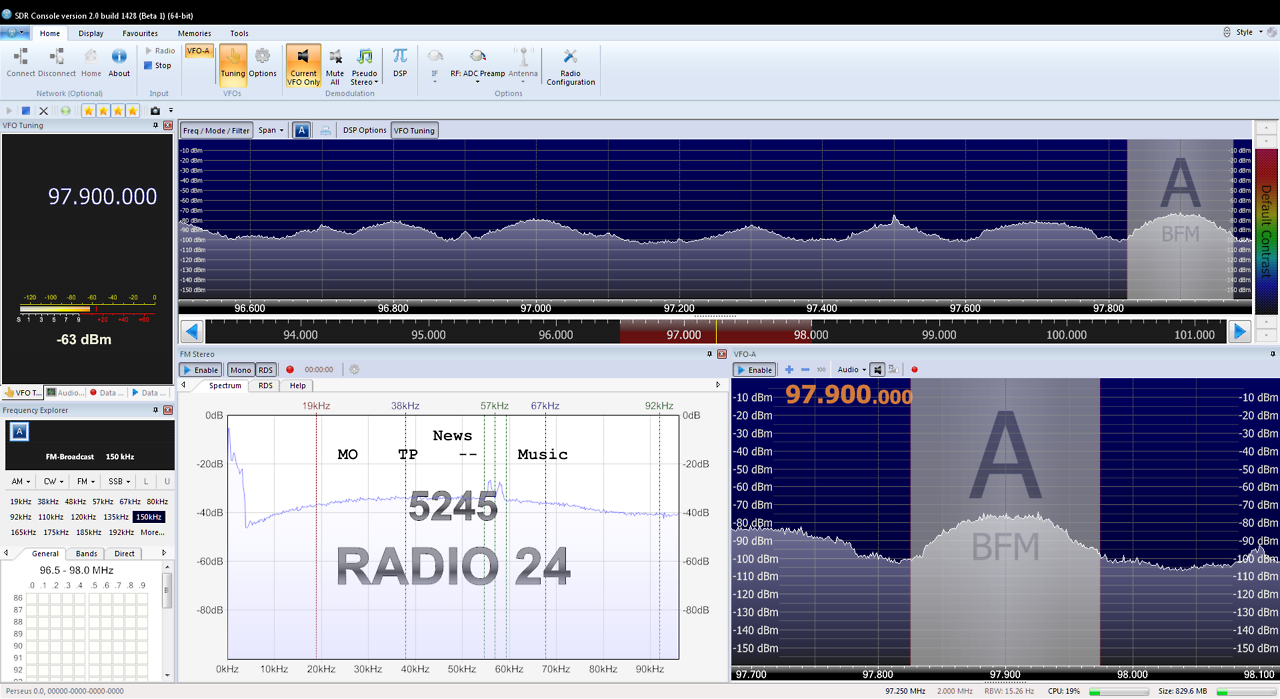
Task: Open the DSP pi icon
Action: [x=400, y=62]
